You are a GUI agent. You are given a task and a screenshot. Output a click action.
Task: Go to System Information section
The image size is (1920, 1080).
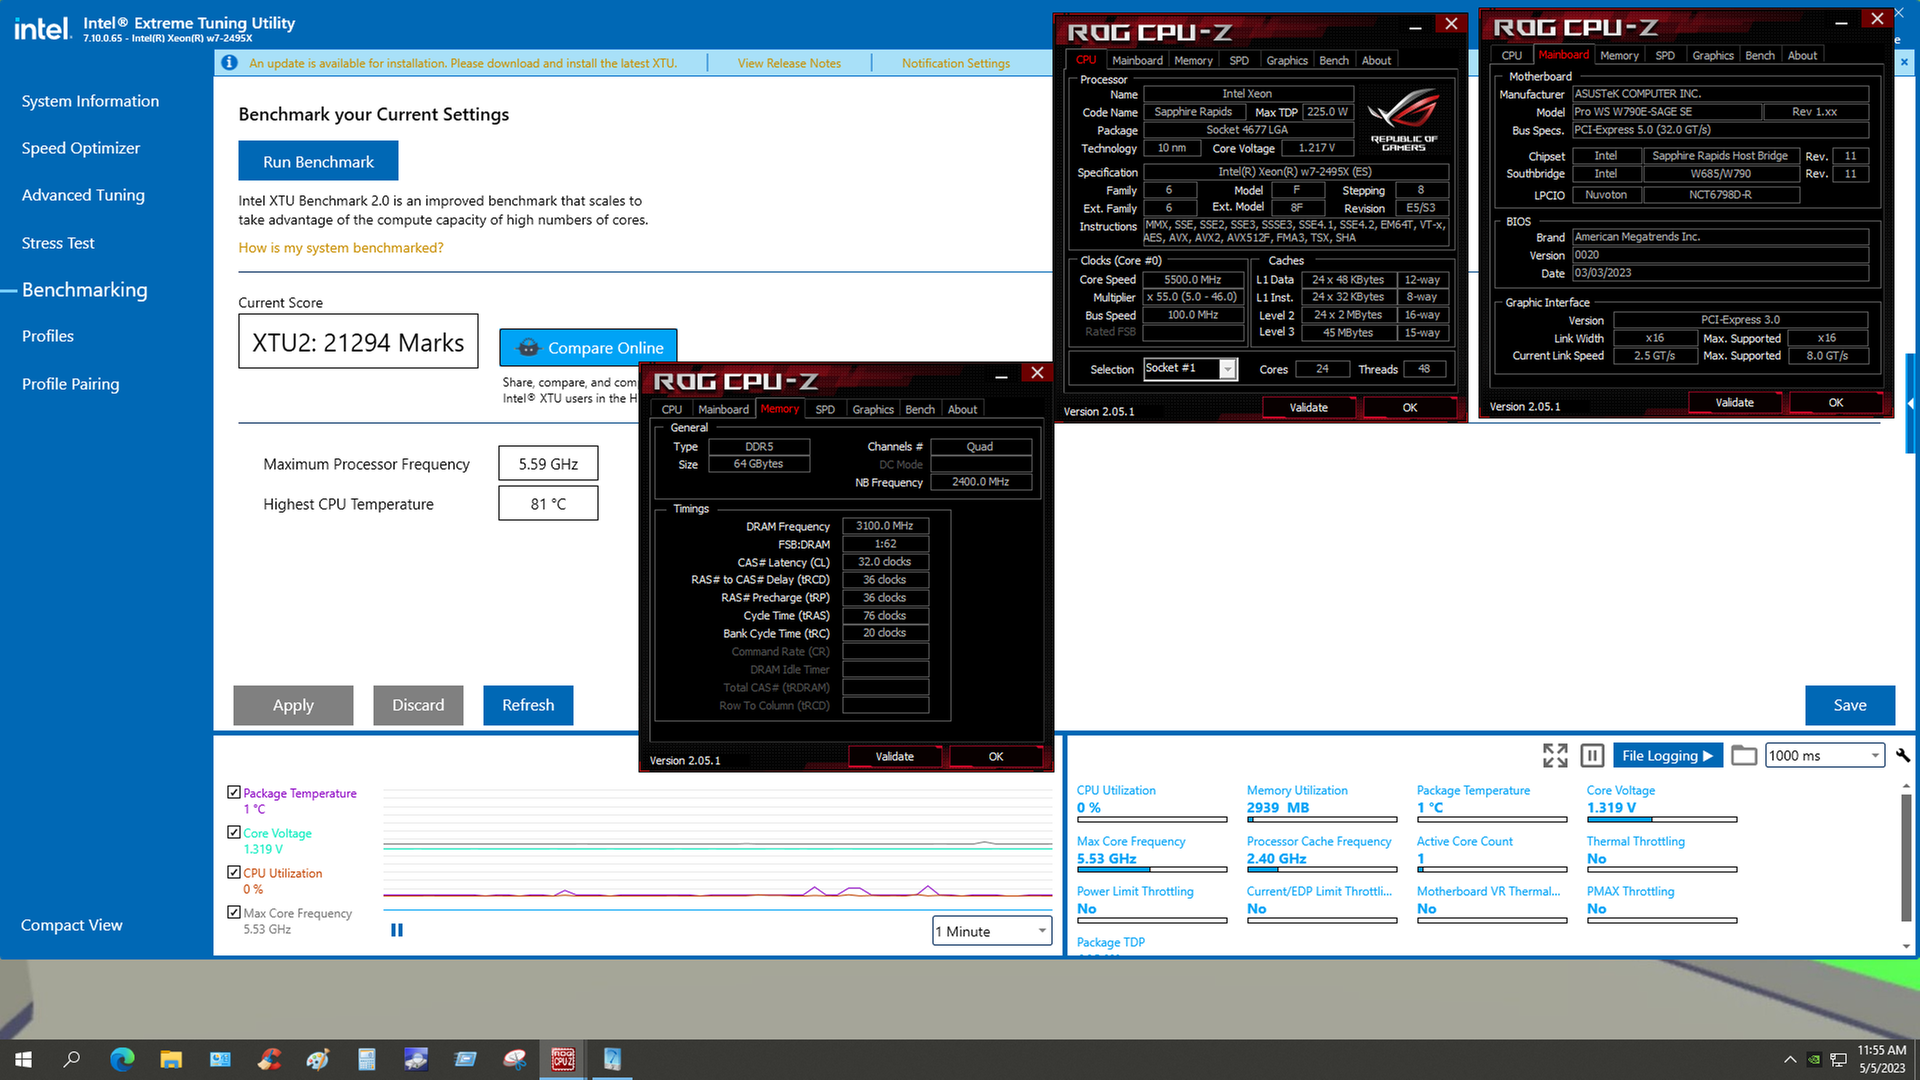[90, 101]
